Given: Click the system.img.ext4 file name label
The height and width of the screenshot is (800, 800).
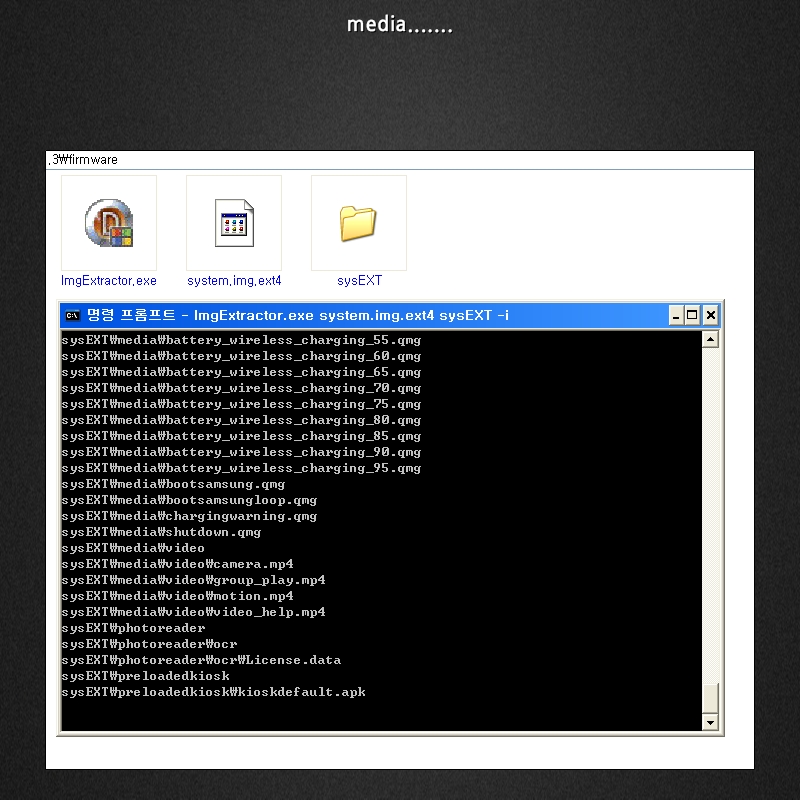Looking at the screenshot, I should click(234, 281).
